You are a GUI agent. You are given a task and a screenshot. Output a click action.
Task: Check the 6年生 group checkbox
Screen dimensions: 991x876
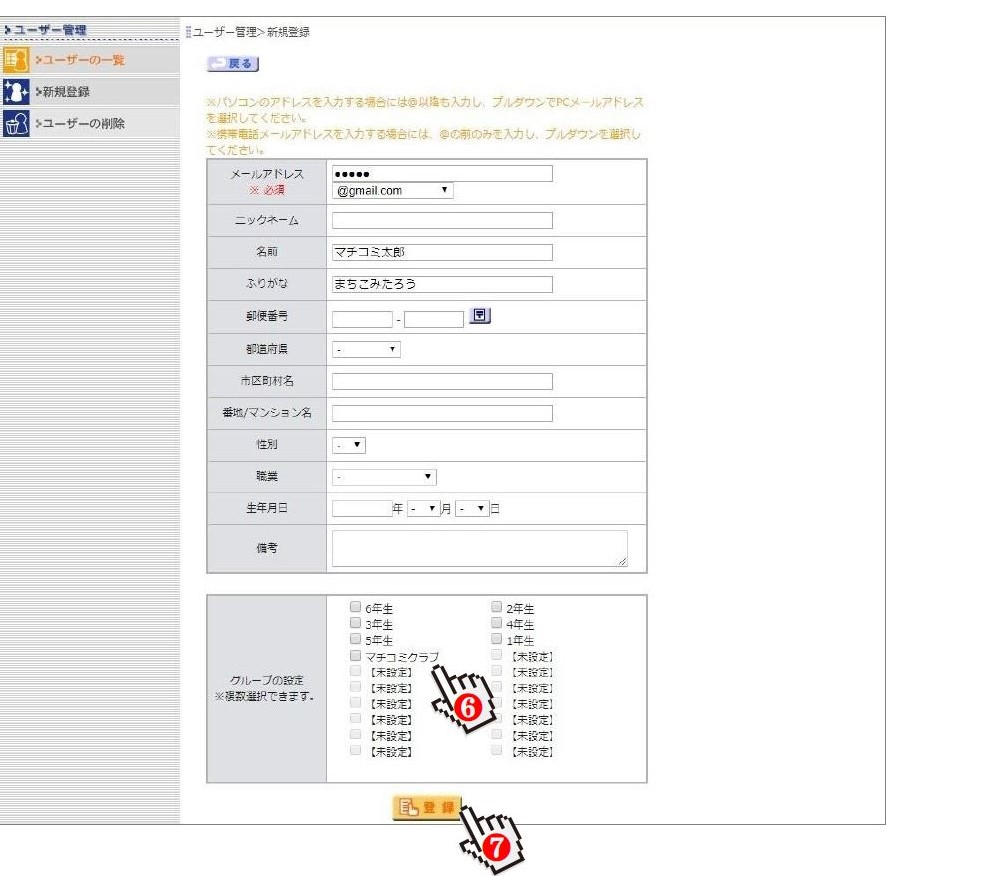[x=355, y=606]
